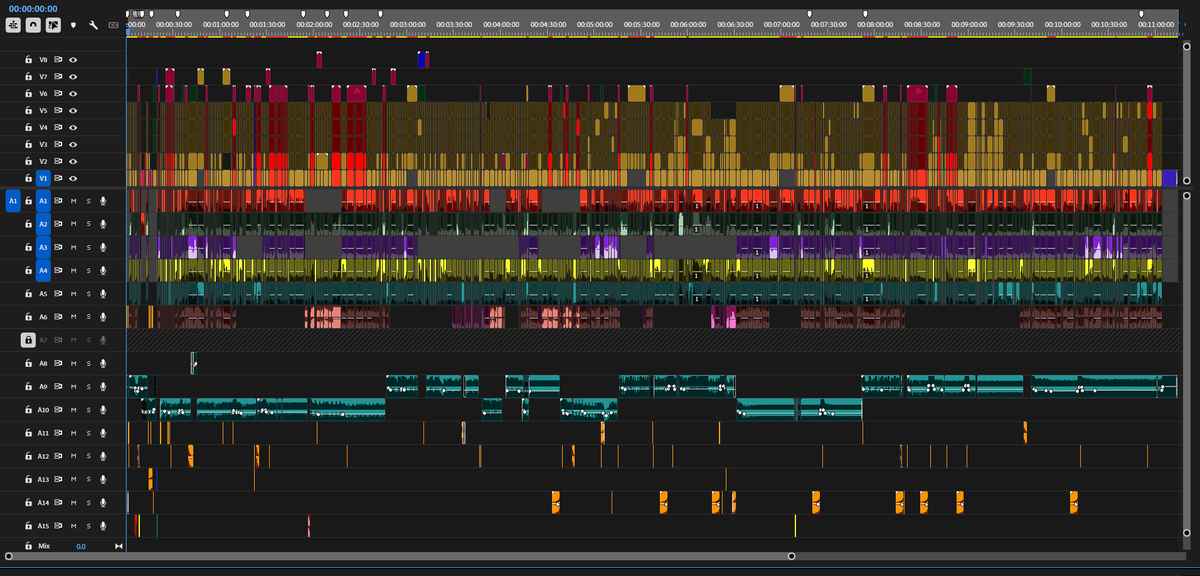
Task: Click voice-over record mic on A6
Action: (x=103, y=317)
